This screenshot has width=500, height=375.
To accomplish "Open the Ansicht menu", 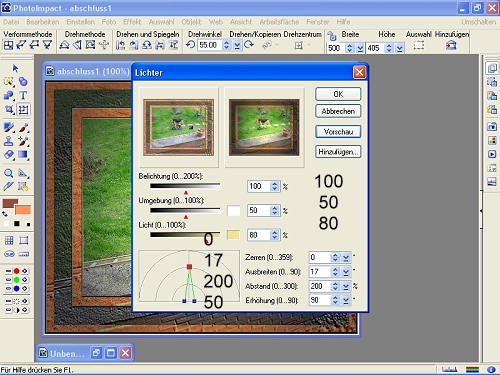I will pyautogui.click(x=241, y=22).
